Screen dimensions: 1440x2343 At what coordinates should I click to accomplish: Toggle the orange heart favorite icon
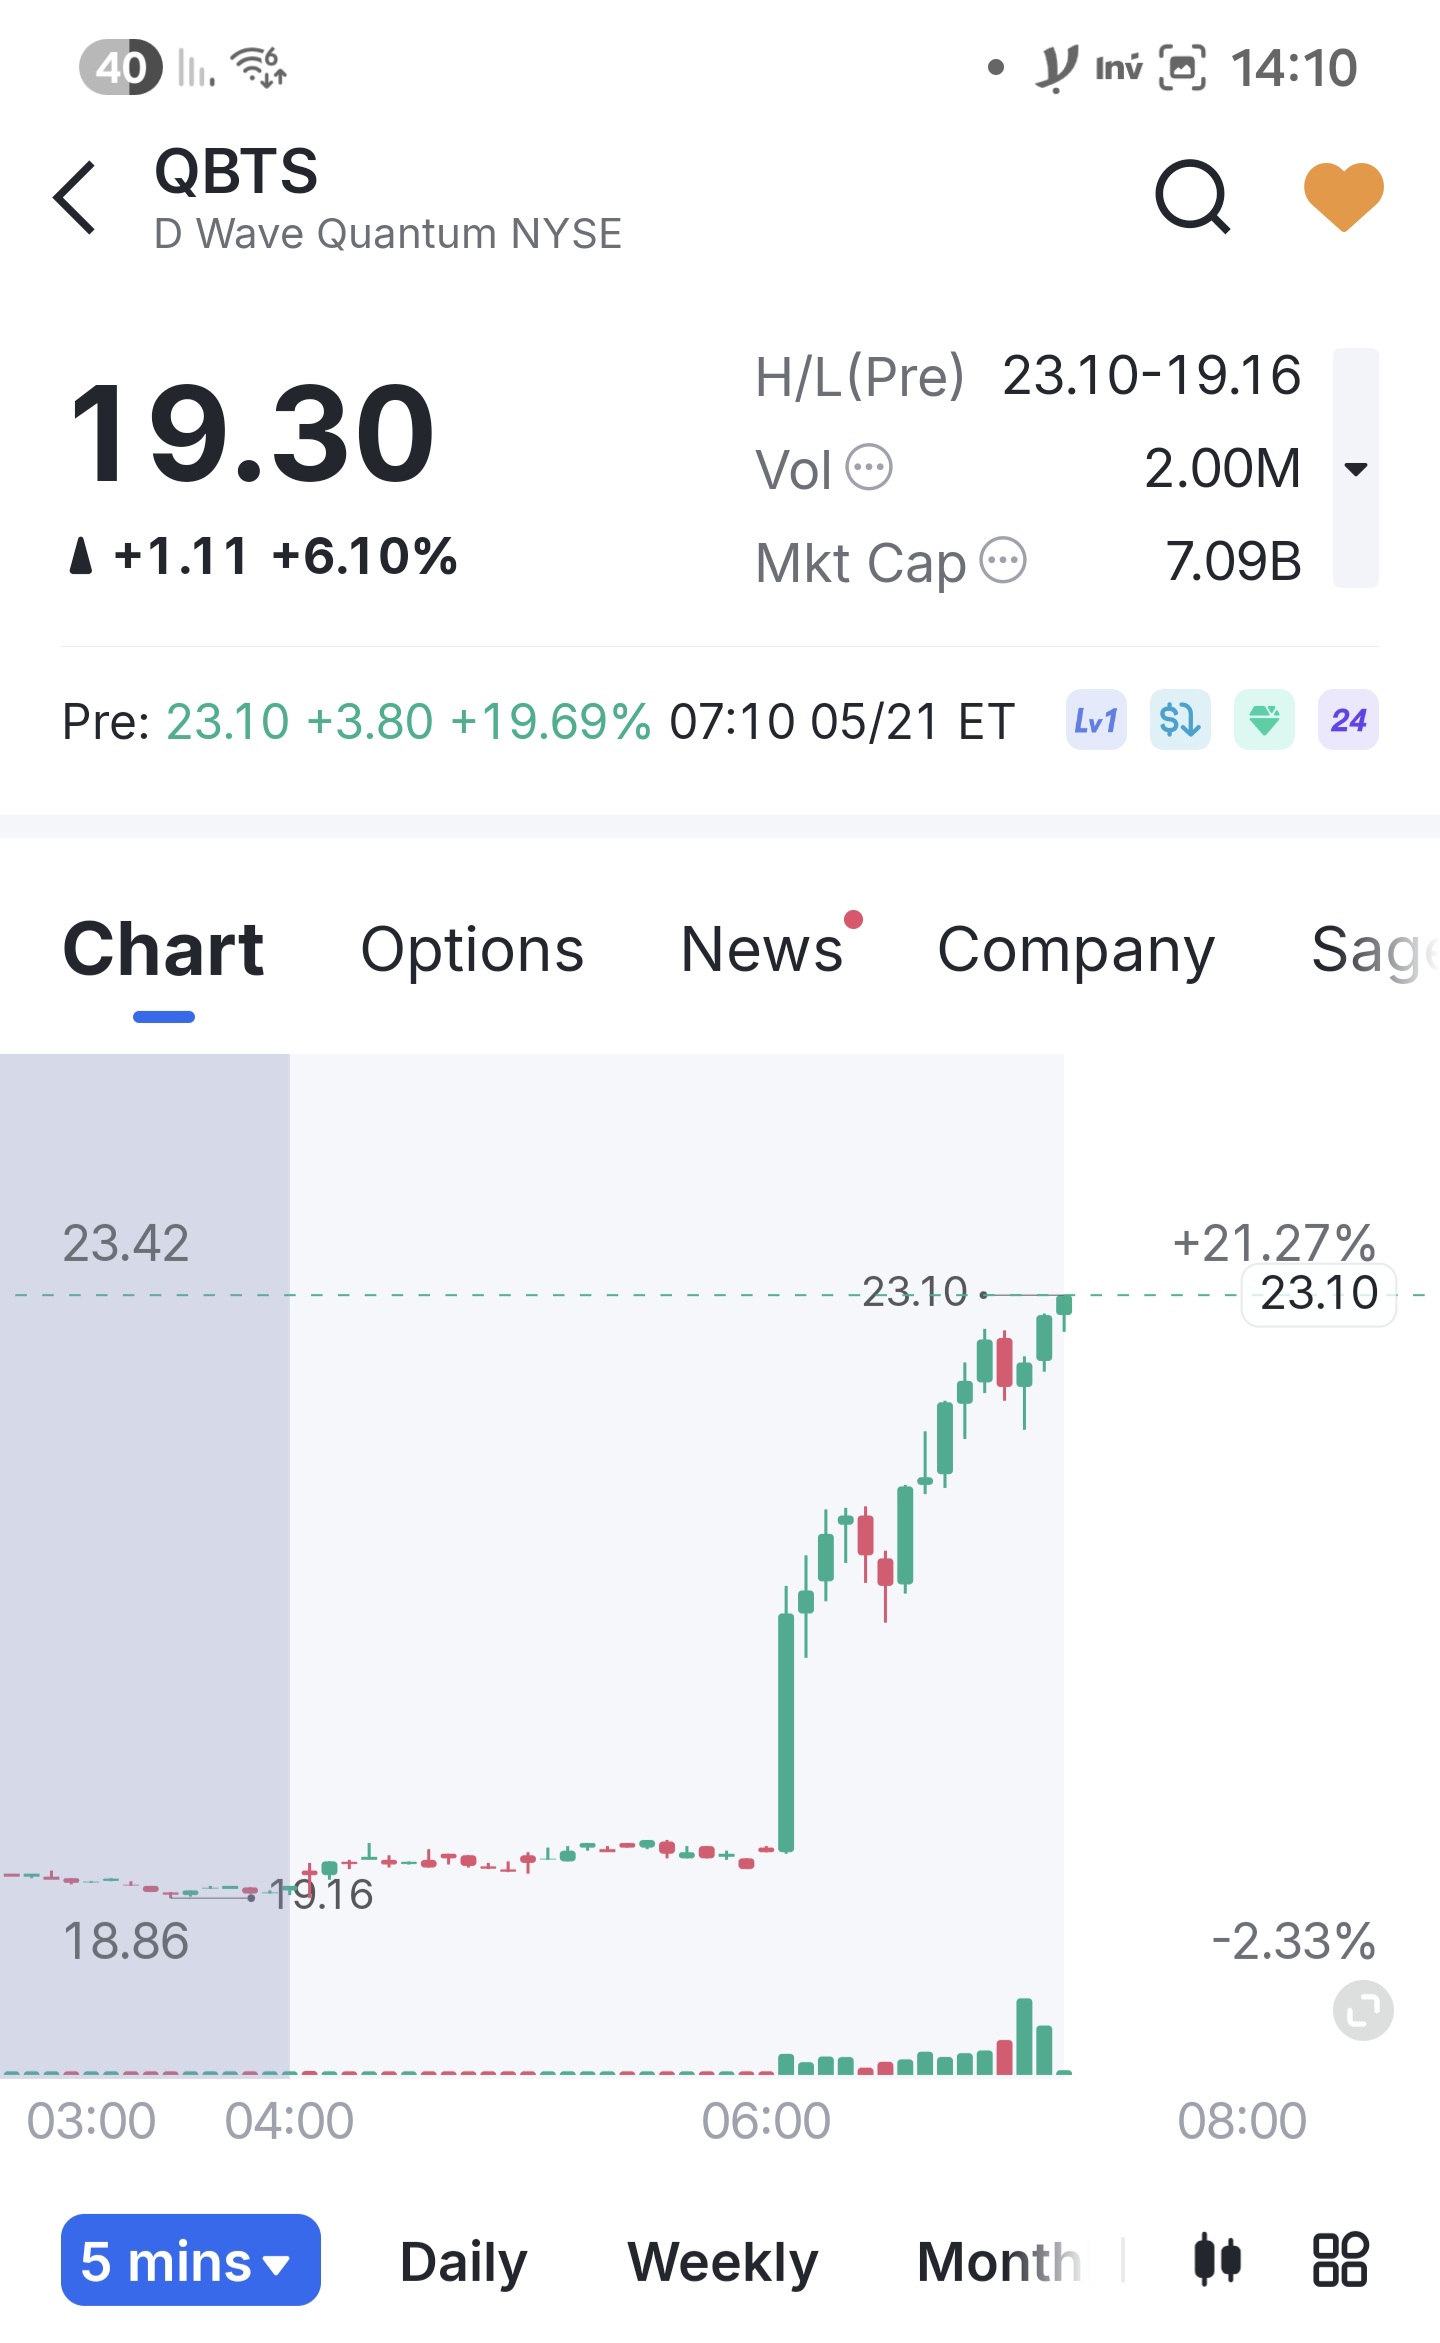1343,196
